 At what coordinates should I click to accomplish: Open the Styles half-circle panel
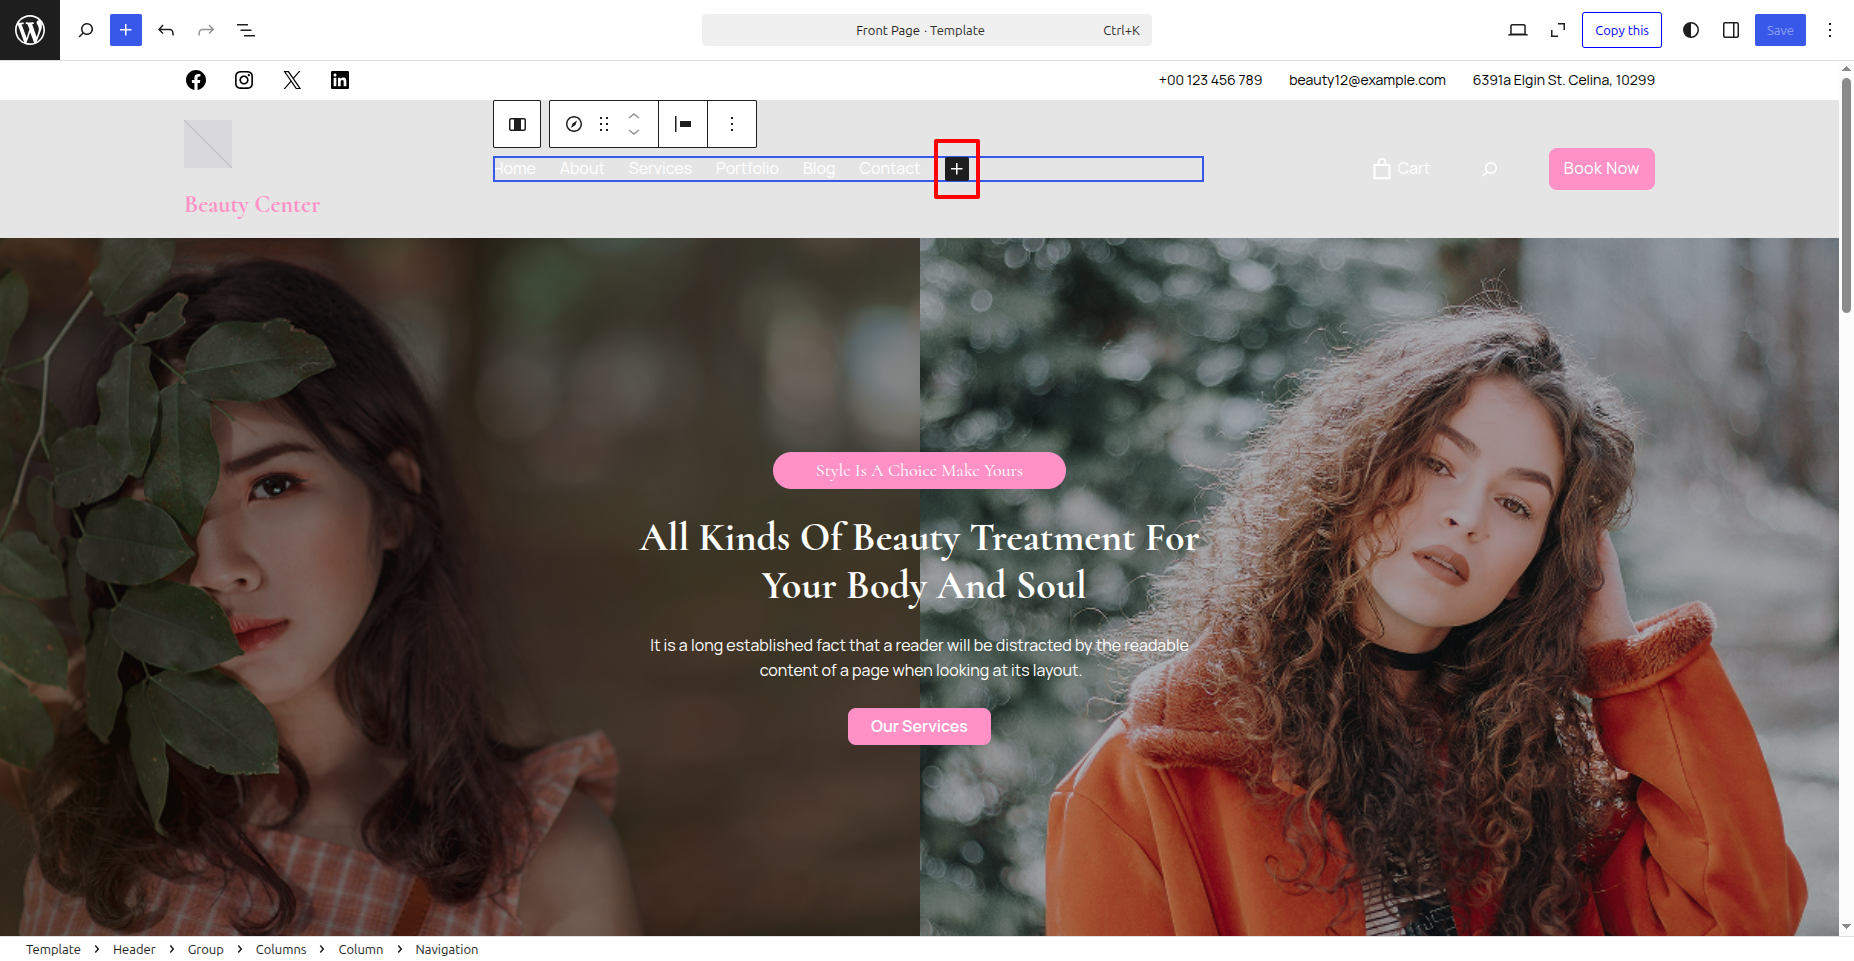click(1691, 30)
